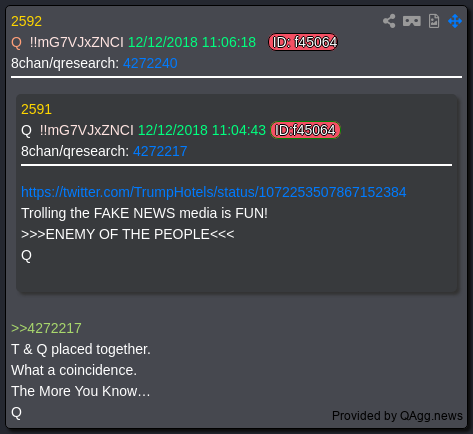Click the VR goggles icon
Screen dimensions: 473x434
412,21
